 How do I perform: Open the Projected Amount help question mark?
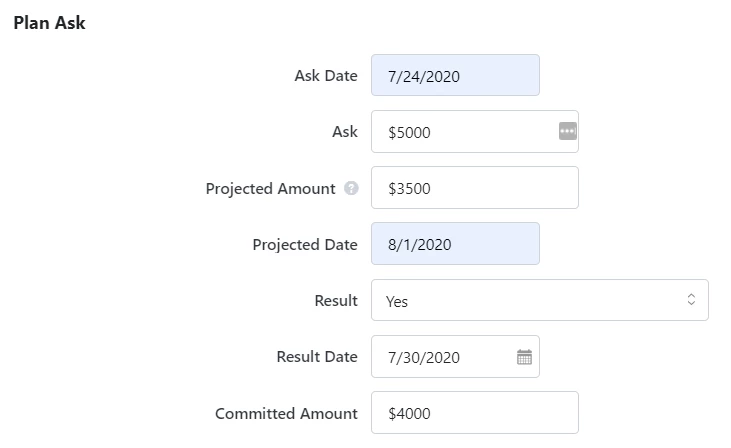[x=351, y=188]
